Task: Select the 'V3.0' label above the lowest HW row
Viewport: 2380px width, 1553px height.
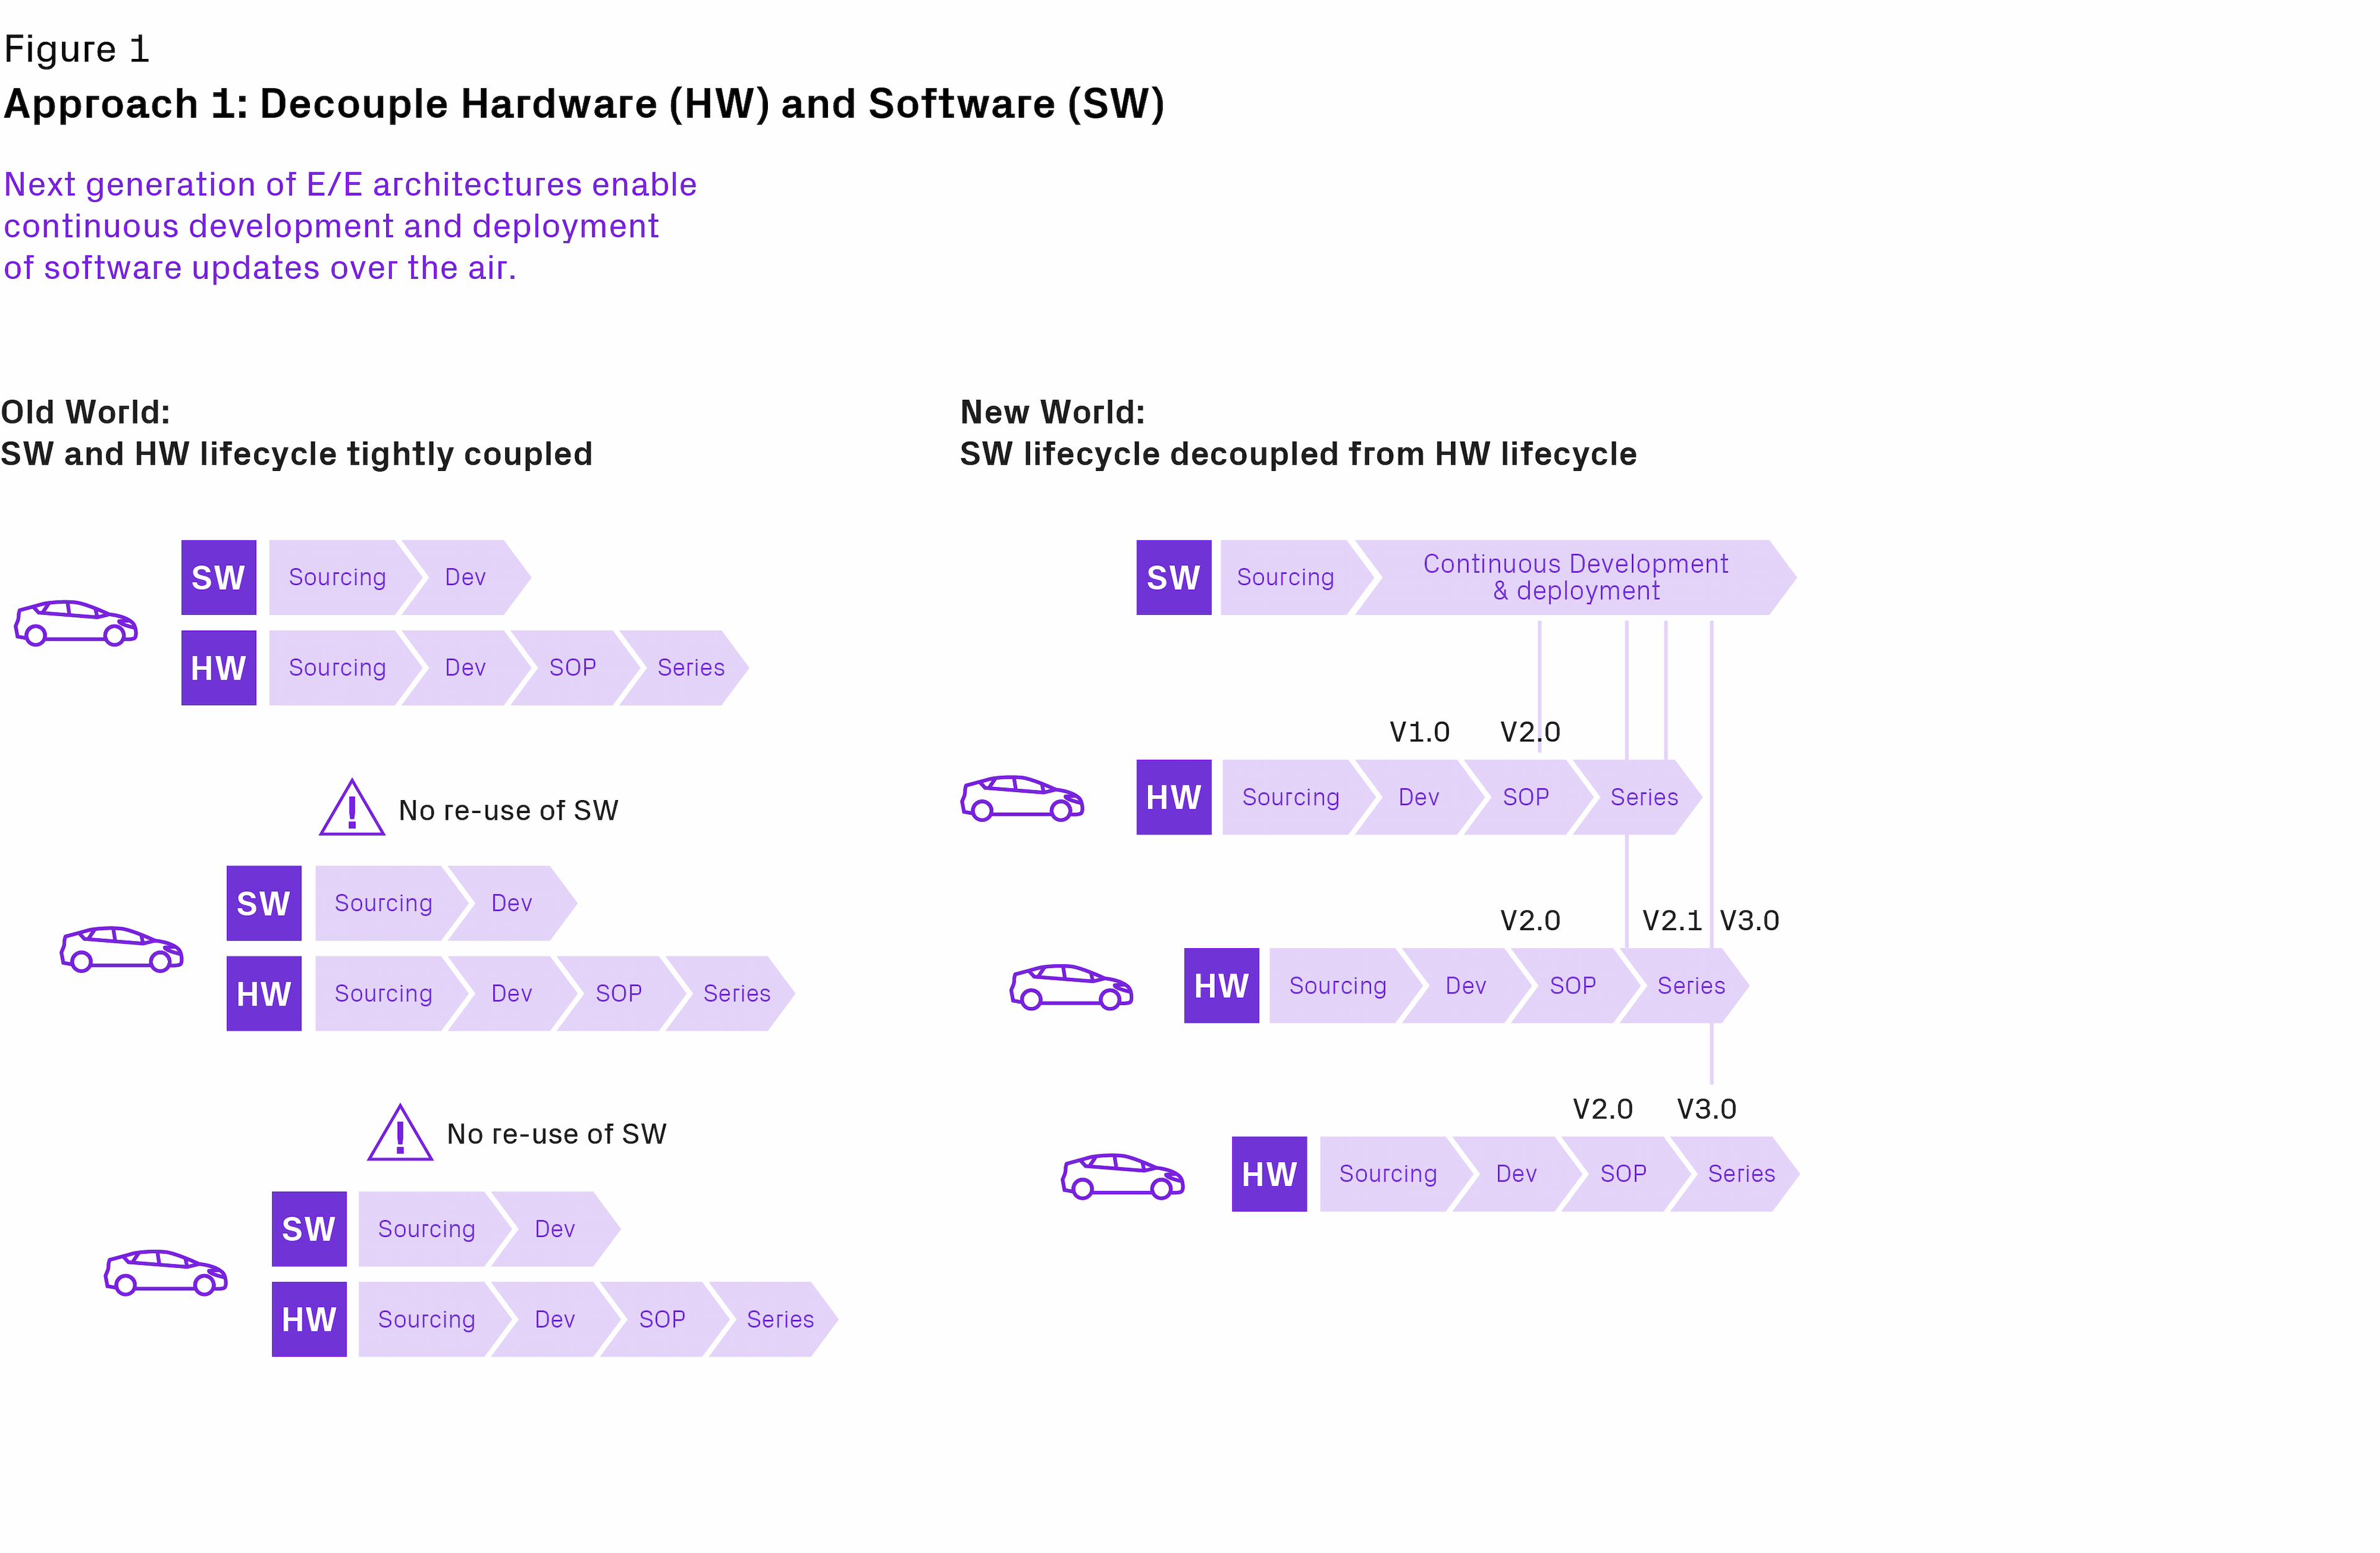Action: click(x=1707, y=1109)
